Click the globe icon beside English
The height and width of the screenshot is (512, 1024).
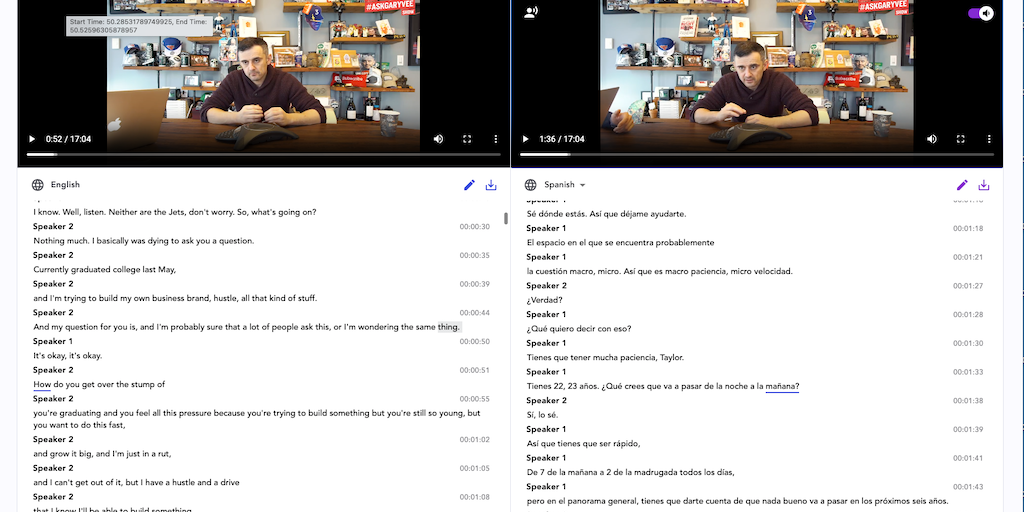(38, 185)
